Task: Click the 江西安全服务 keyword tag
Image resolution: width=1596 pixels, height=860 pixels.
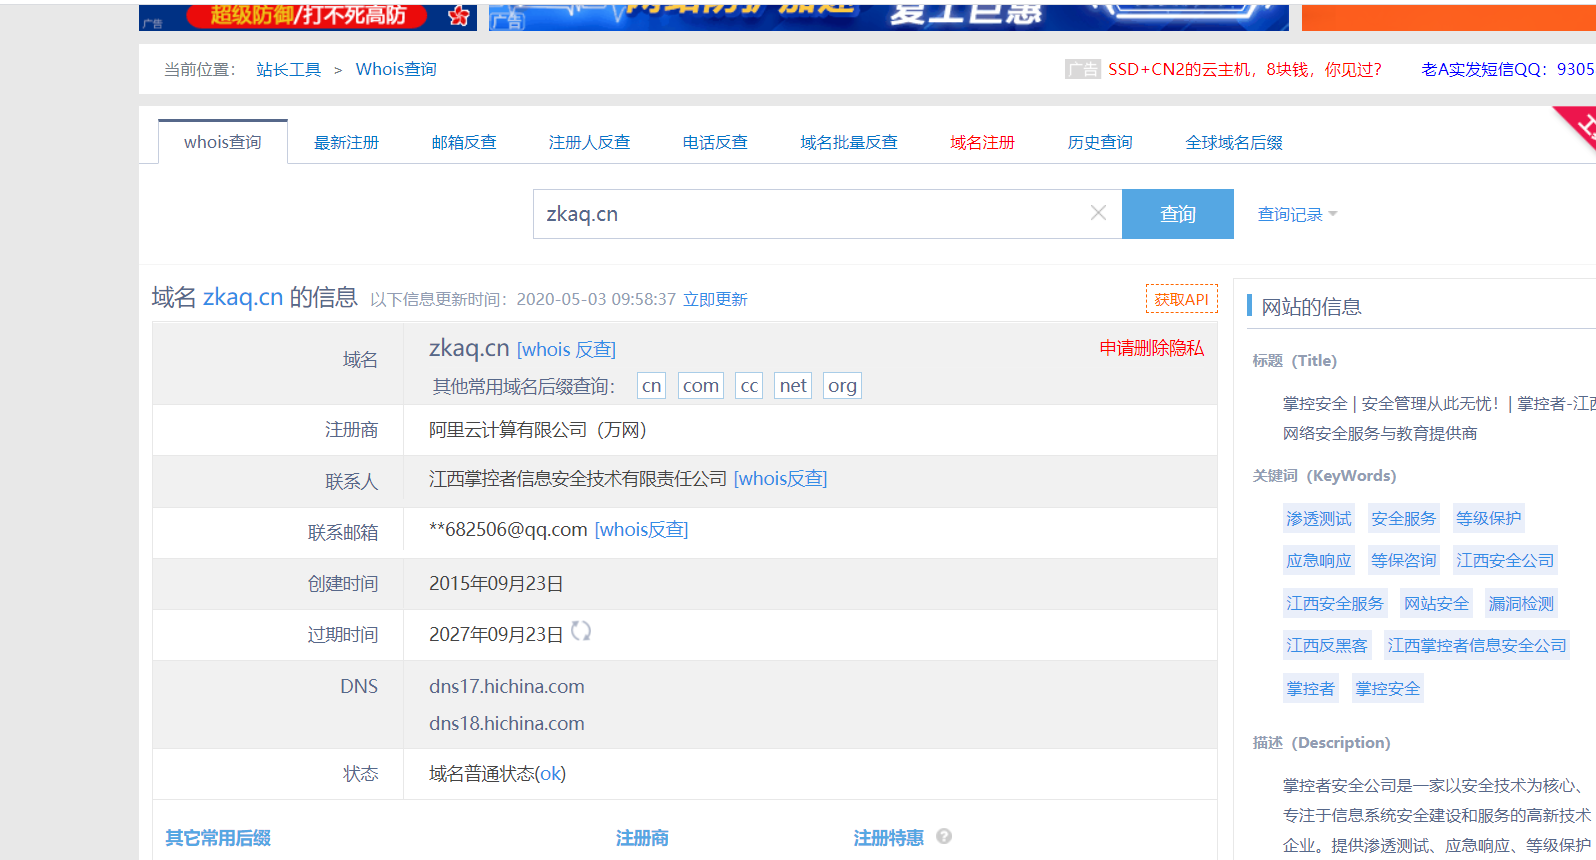Action: coord(1335,603)
